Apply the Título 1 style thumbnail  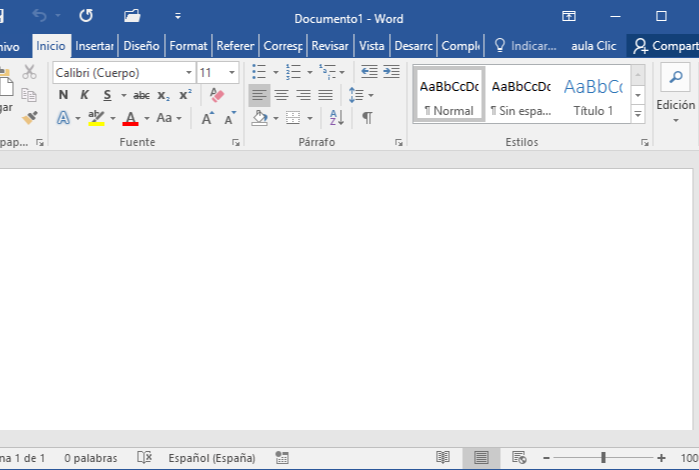593,96
